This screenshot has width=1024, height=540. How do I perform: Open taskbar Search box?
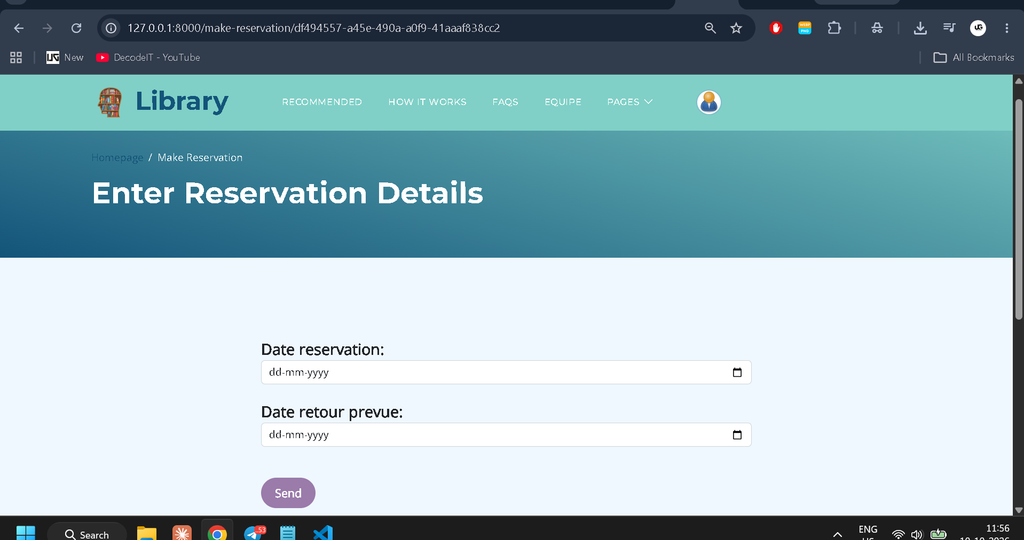87,533
